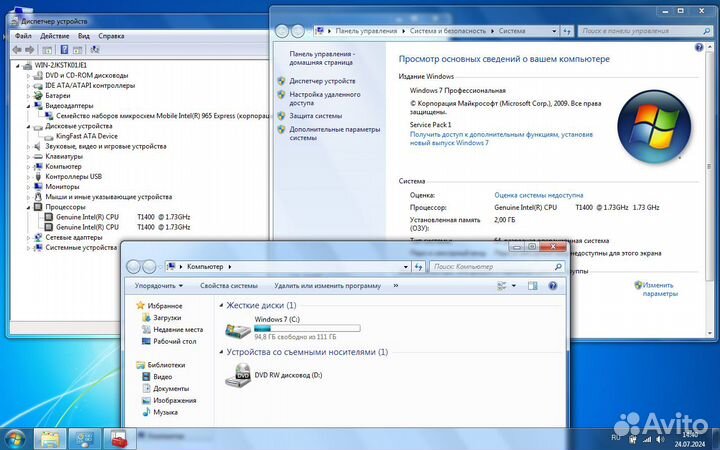Viewport: 720px width, 450px height.
Task: Expand the Батареи node
Action: click(x=28, y=96)
